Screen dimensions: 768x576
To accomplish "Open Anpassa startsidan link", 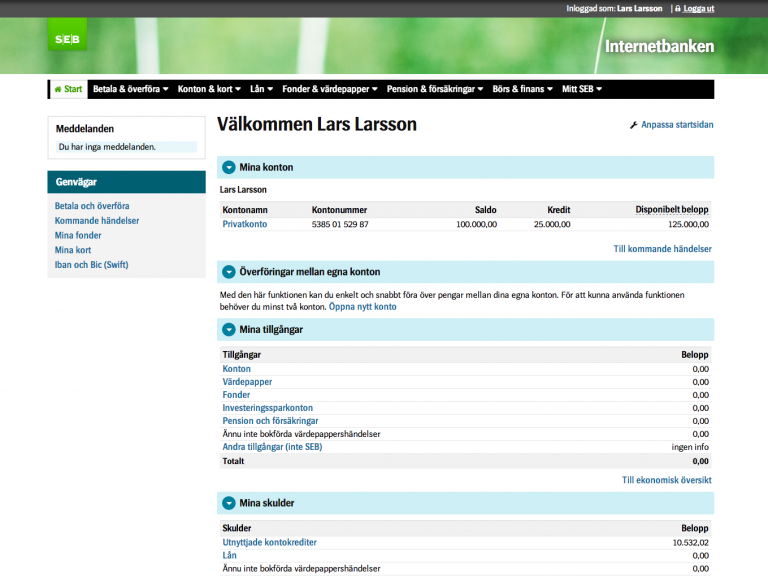I will (x=677, y=125).
